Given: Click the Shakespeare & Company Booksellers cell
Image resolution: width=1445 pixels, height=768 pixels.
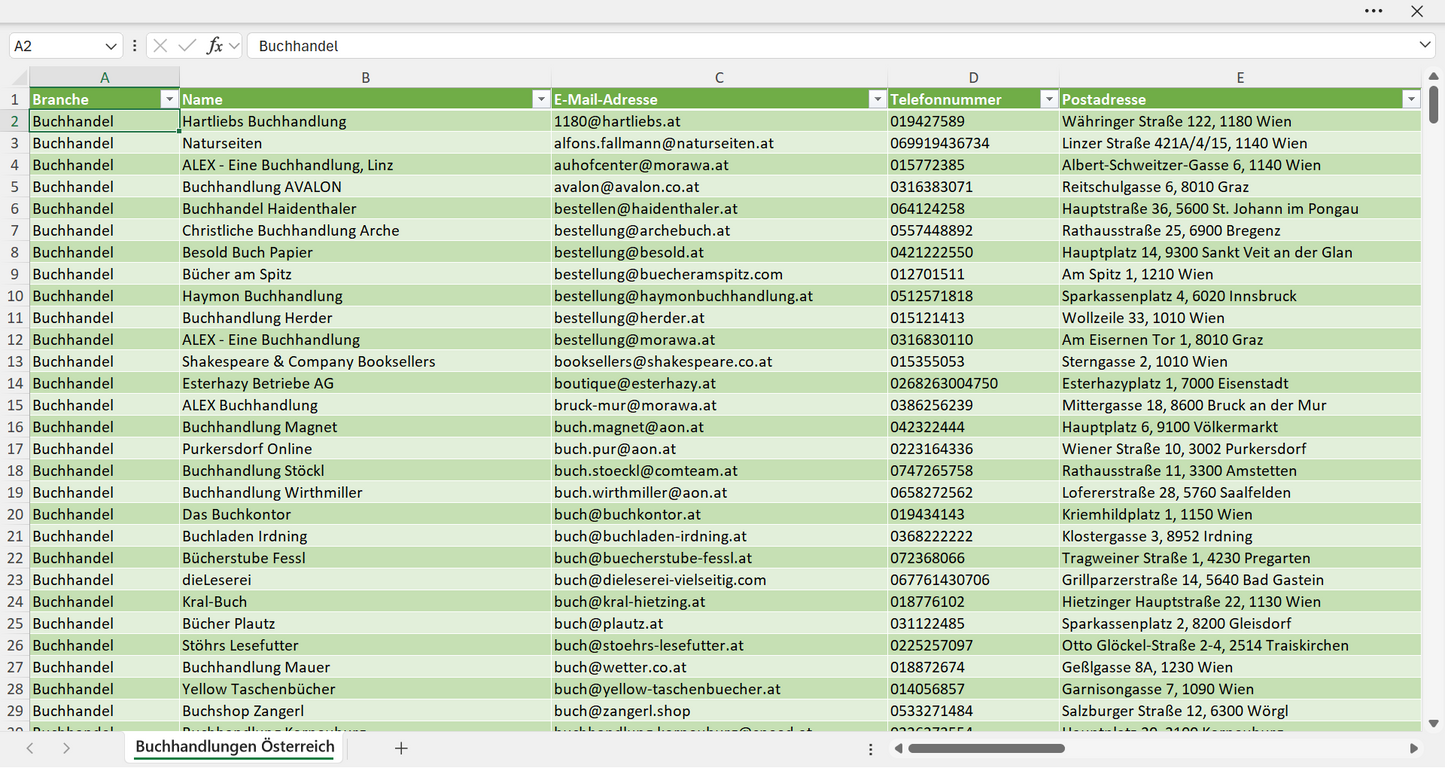Looking at the screenshot, I should [366, 362].
